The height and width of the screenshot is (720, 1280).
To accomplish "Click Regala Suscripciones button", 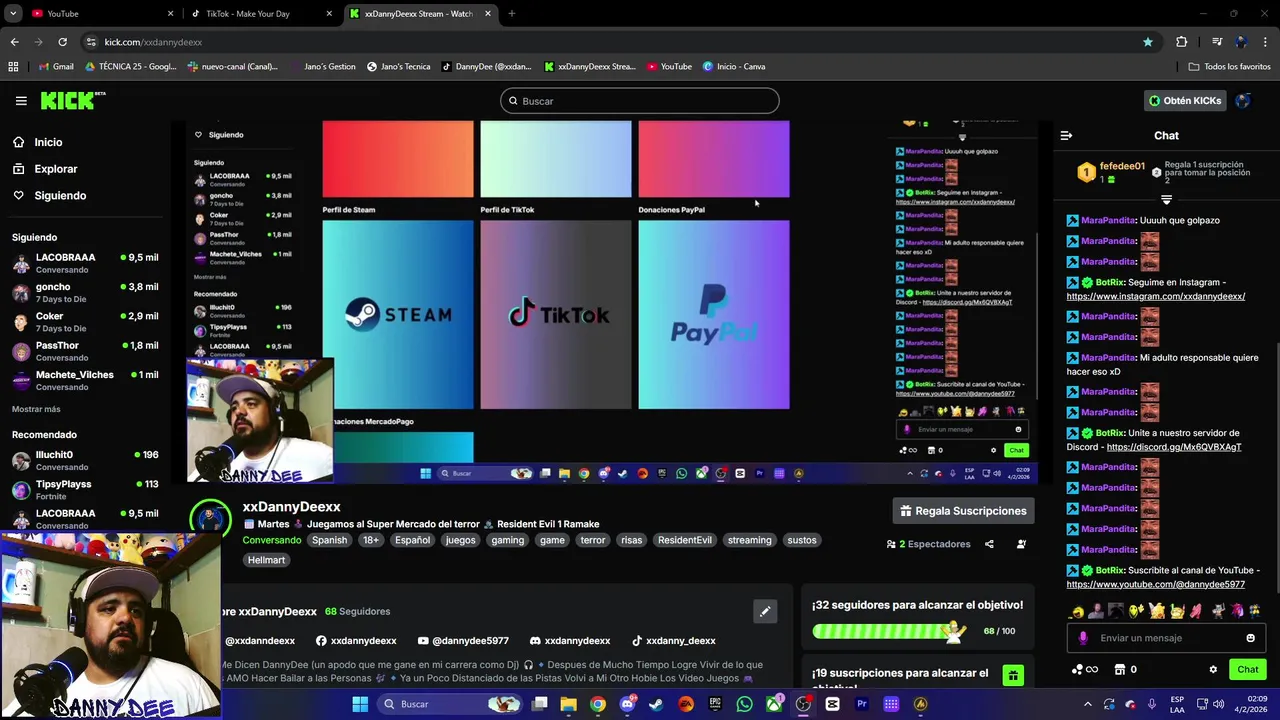I will coord(963,511).
